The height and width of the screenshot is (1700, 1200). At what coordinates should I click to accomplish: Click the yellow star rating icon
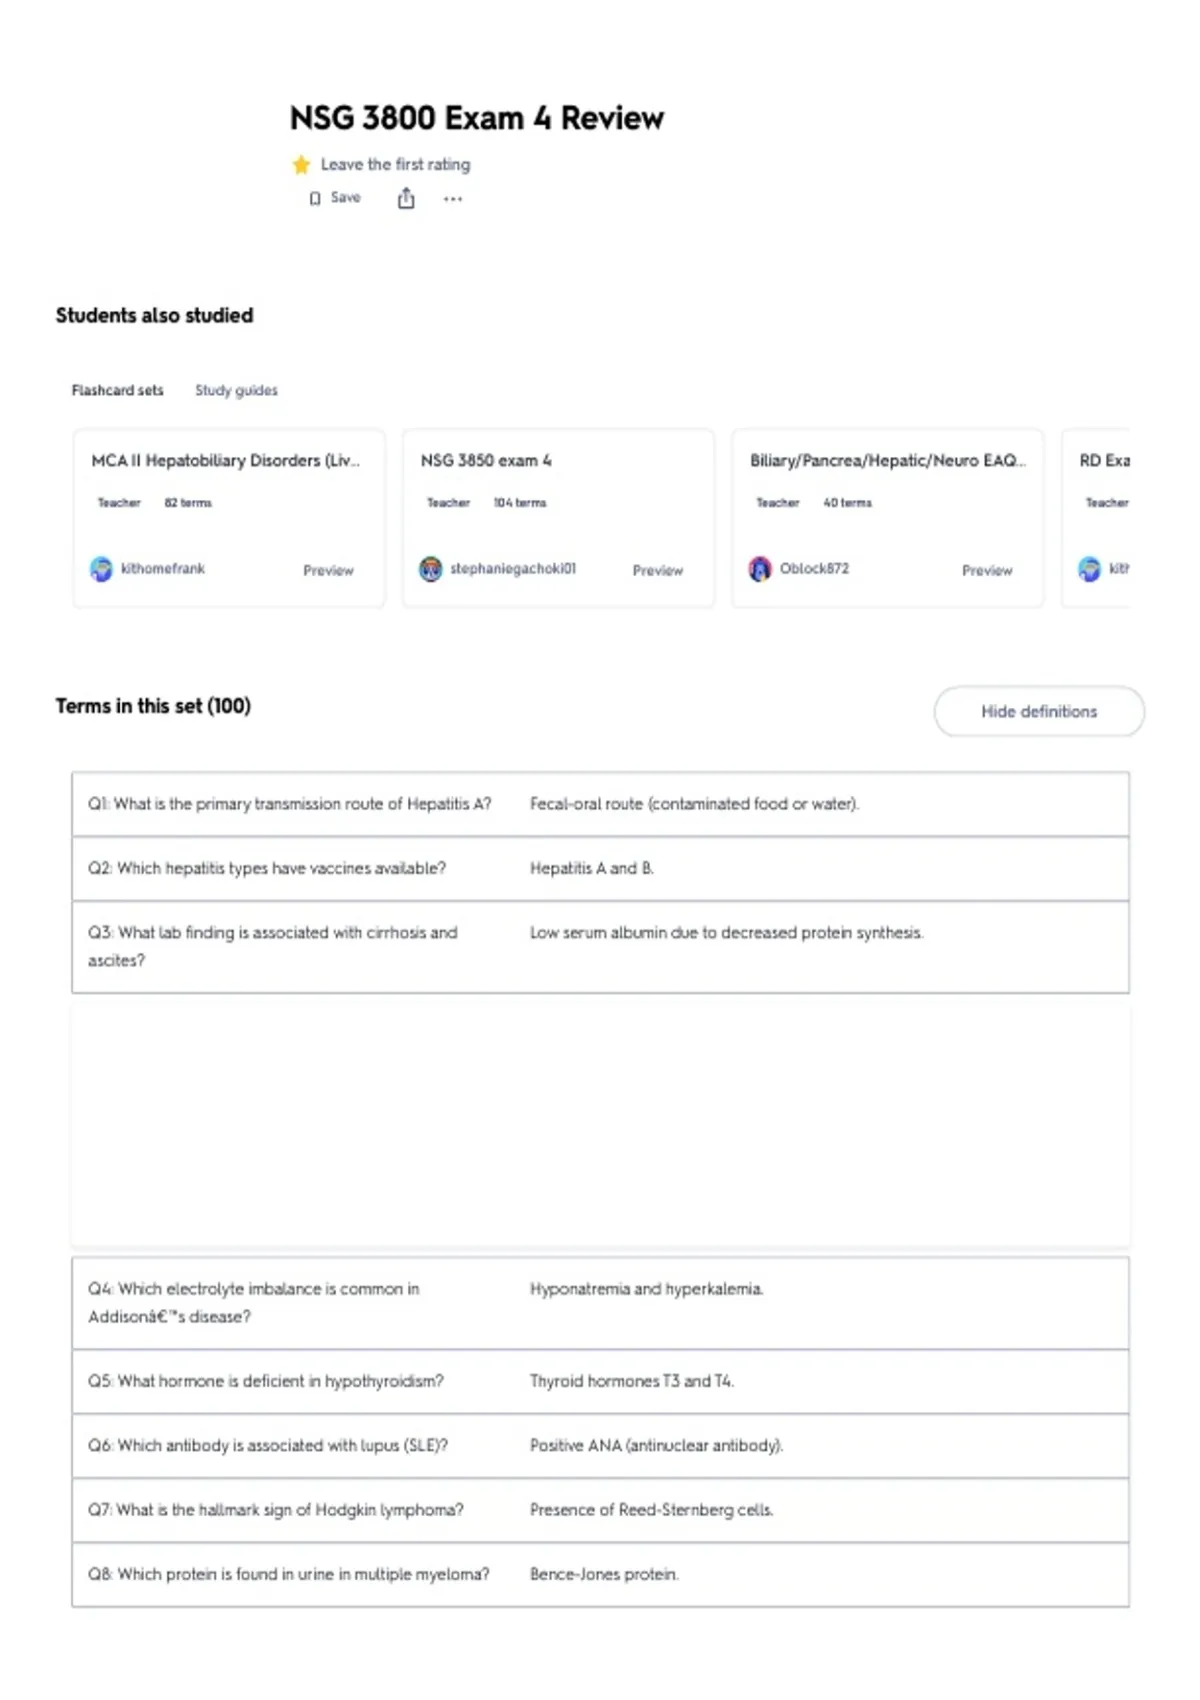(x=301, y=165)
